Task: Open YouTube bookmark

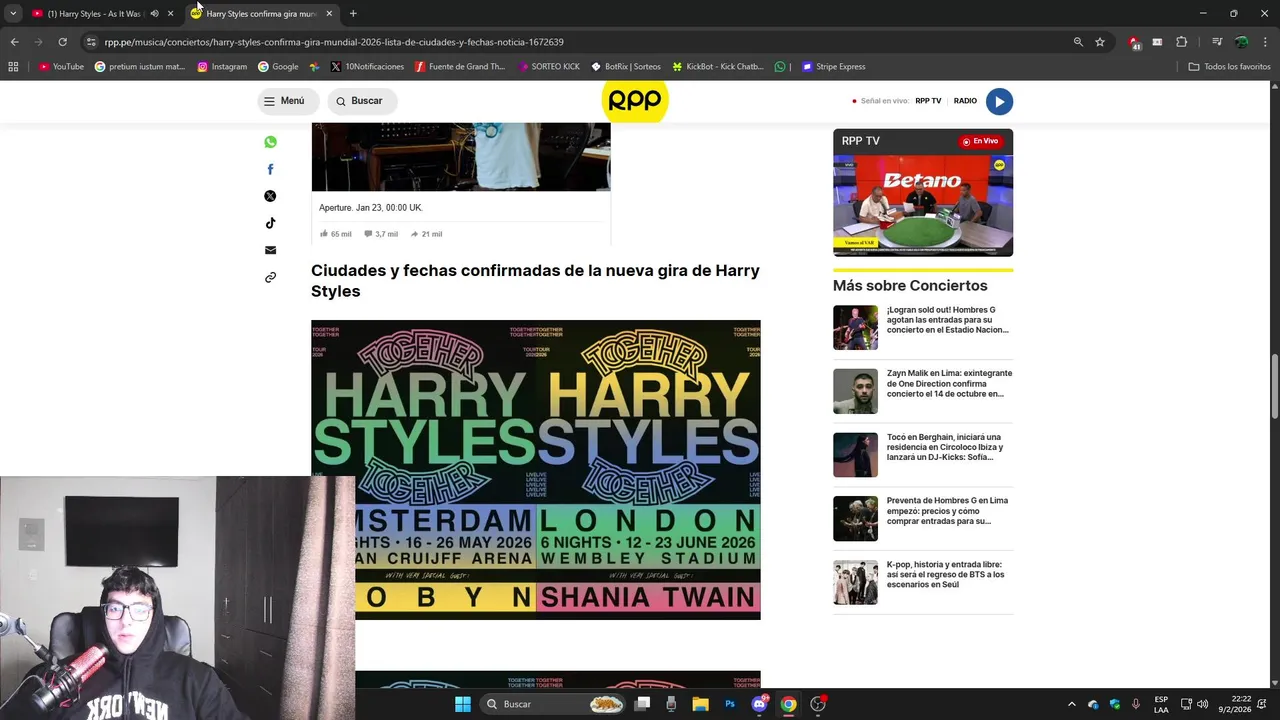Action: pos(61,67)
